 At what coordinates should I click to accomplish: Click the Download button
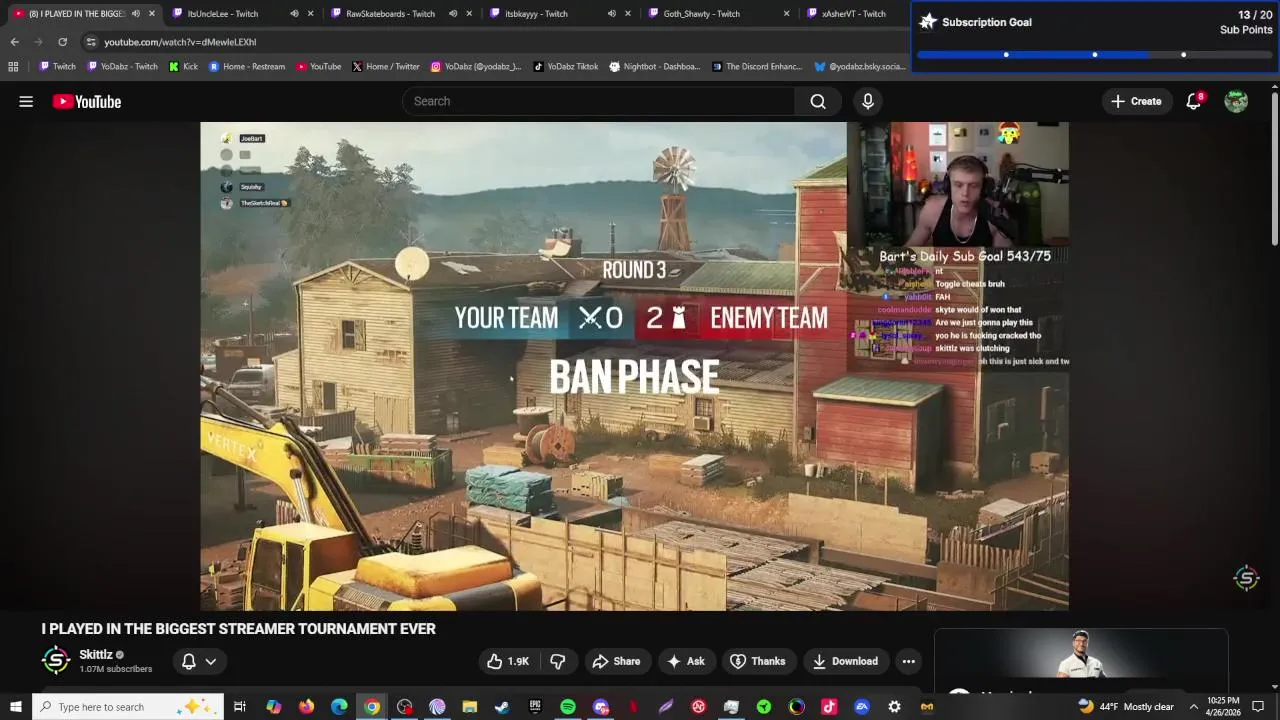click(846, 661)
